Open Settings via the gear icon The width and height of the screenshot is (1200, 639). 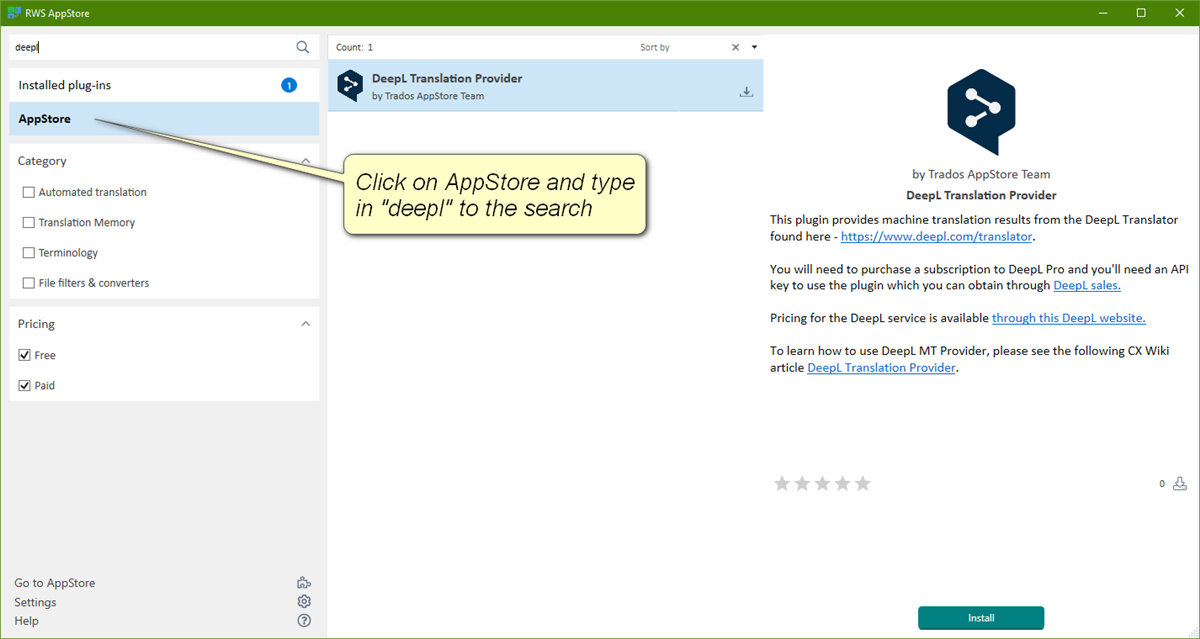click(x=304, y=601)
